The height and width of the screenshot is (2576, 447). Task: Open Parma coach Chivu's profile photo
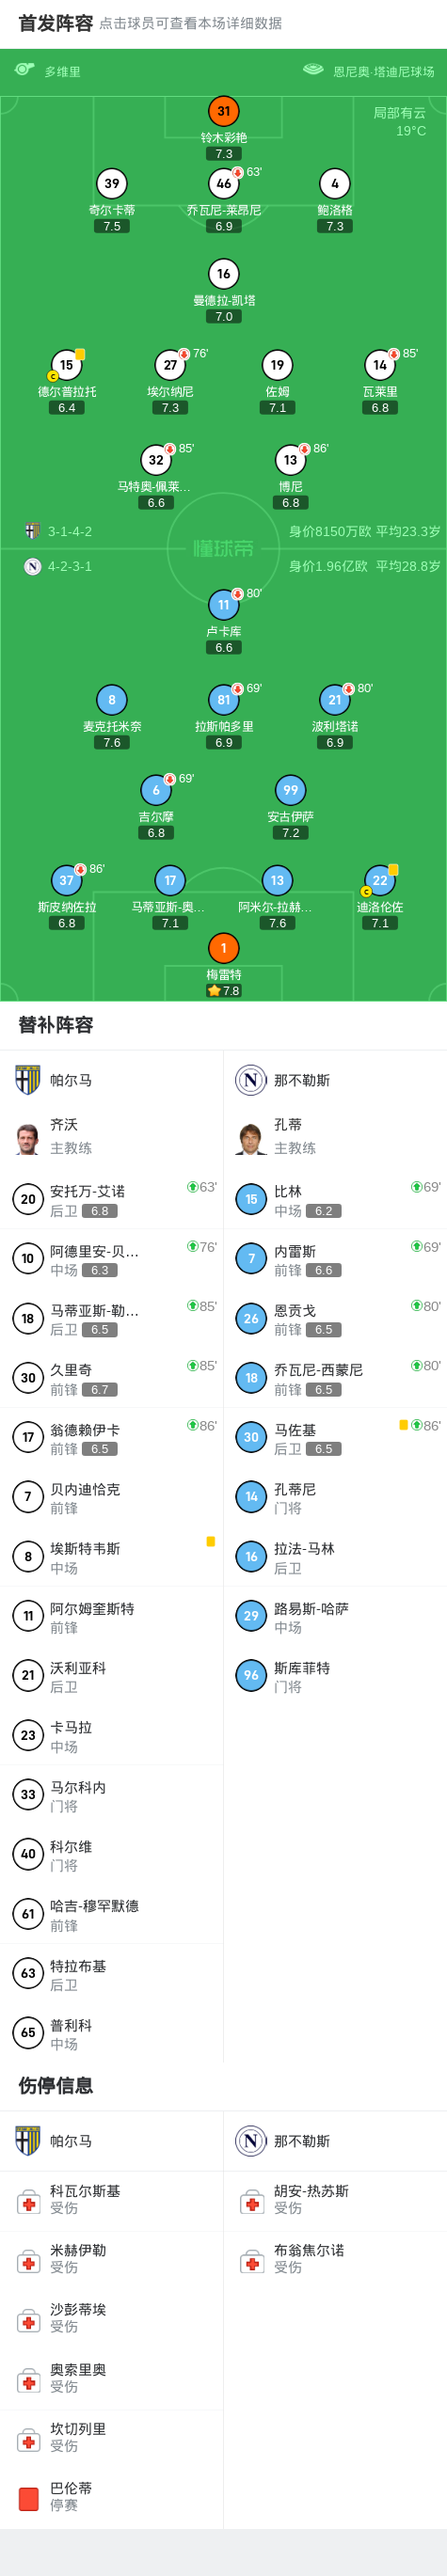[x=28, y=1138]
